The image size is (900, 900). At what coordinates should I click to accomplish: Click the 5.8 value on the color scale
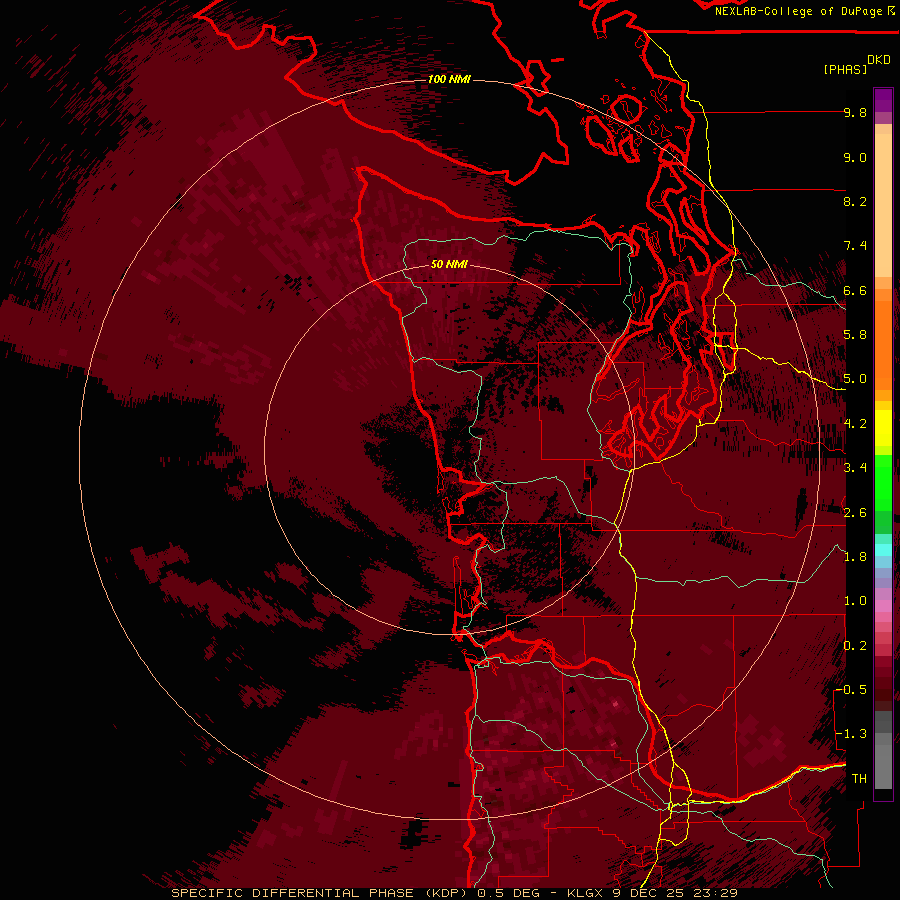(x=855, y=335)
